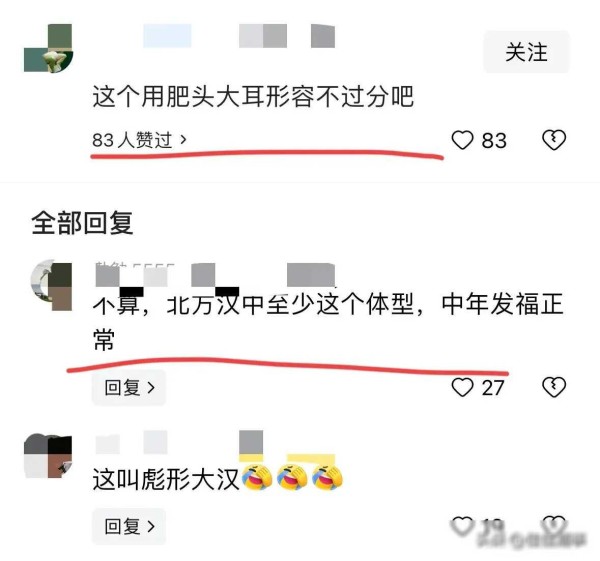The width and height of the screenshot is (600, 561).
Task: Open the top commenter's avatar
Action: [48, 48]
